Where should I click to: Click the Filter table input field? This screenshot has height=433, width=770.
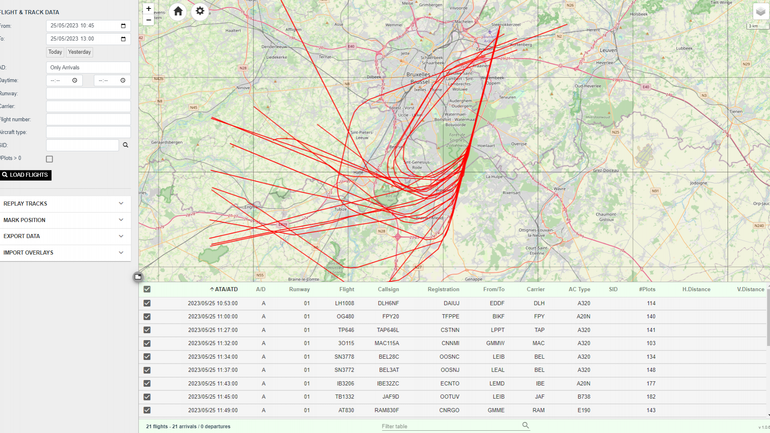click(x=450, y=426)
